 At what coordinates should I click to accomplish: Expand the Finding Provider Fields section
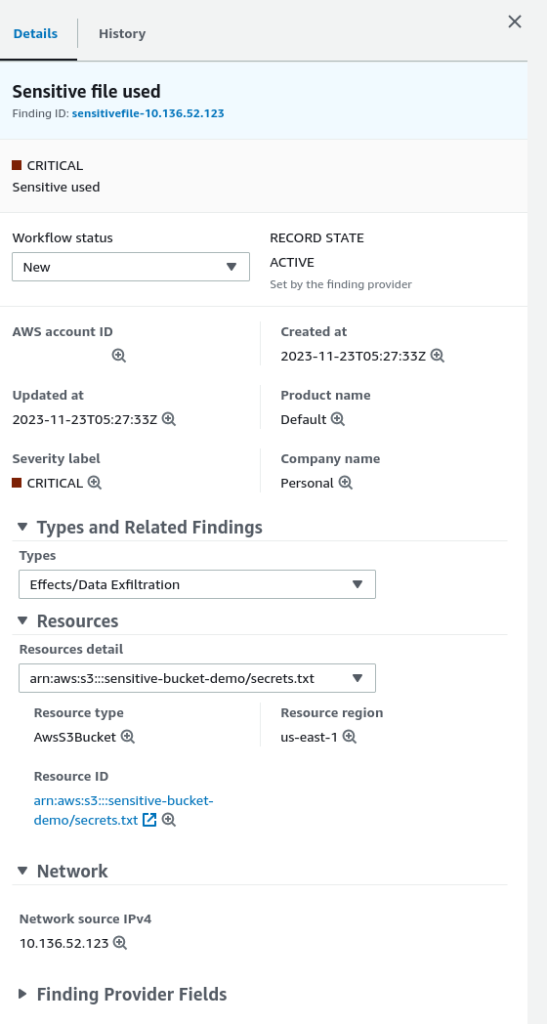click(x=123, y=994)
